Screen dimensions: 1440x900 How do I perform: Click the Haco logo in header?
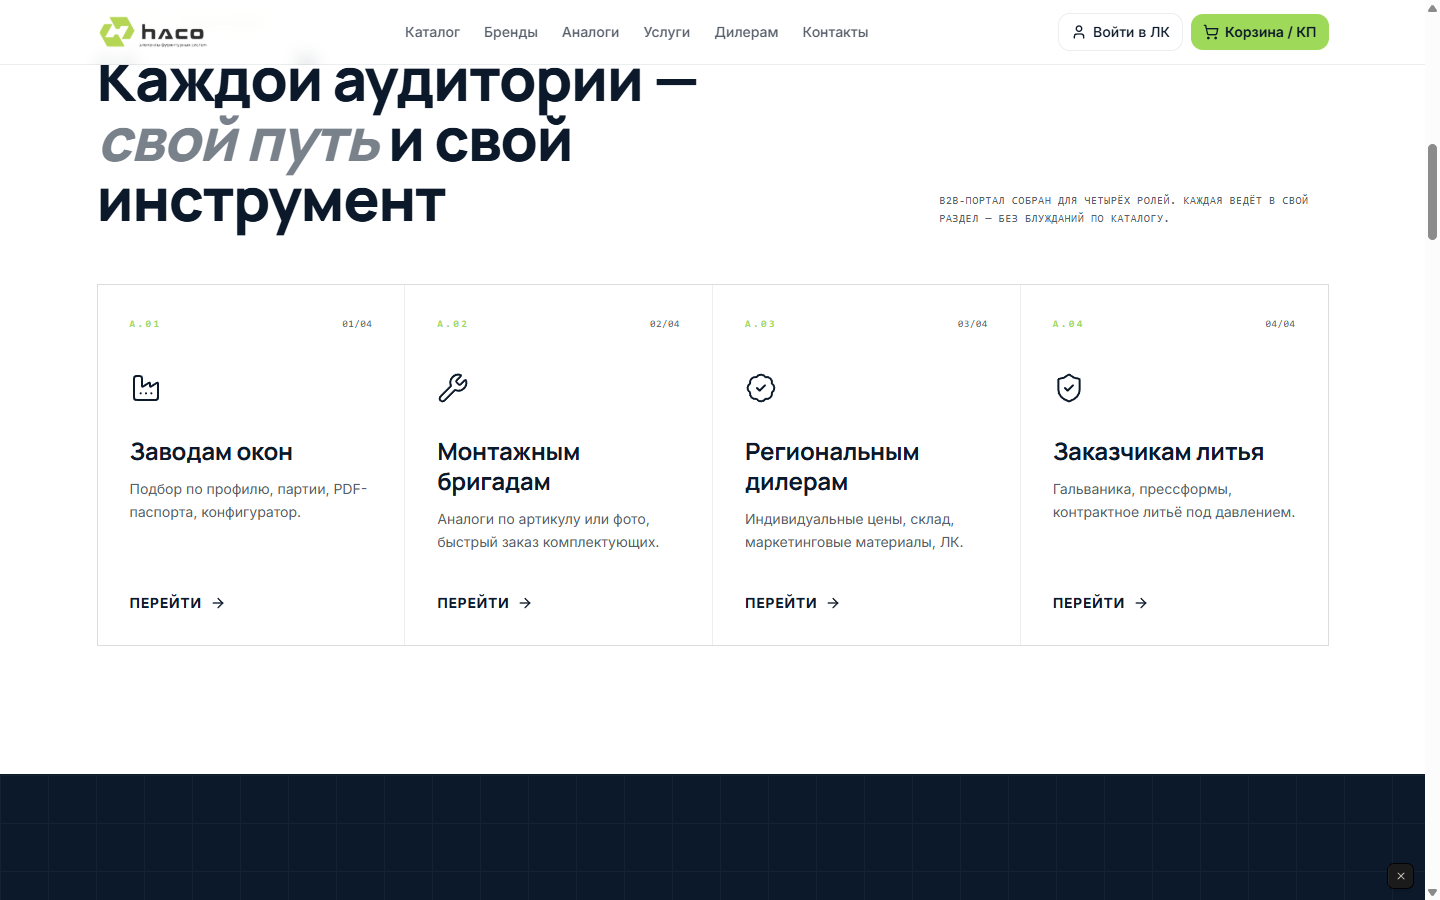coord(153,32)
